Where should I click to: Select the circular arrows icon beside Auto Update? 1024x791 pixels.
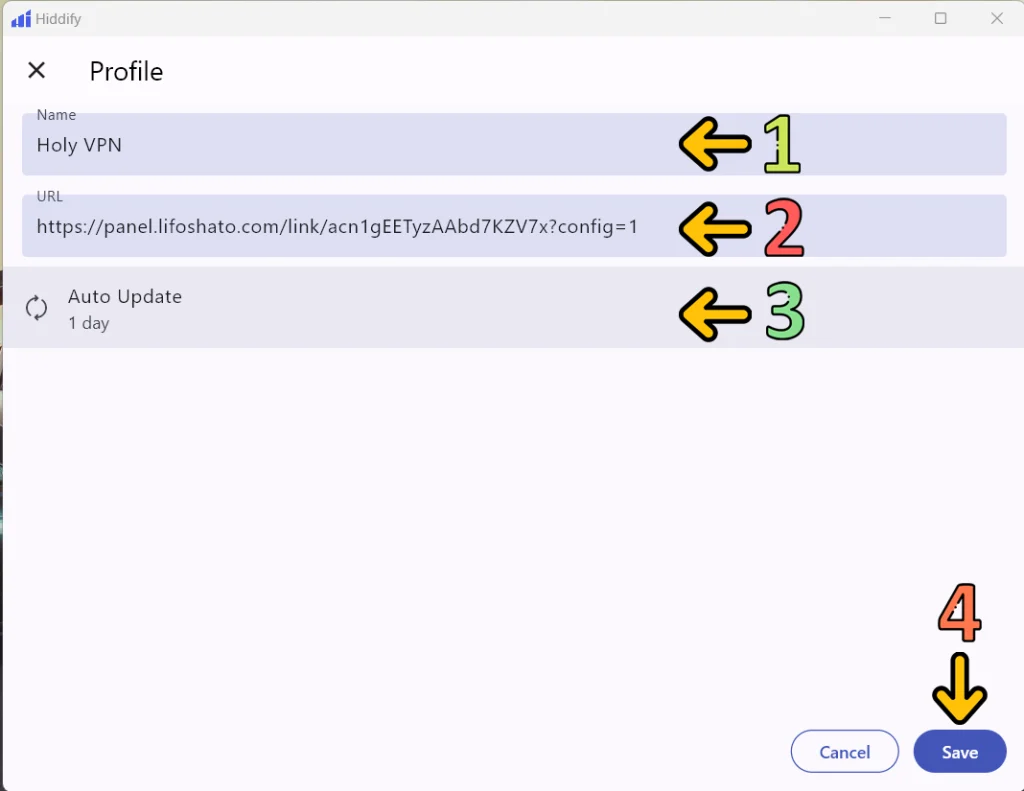pos(37,308)
